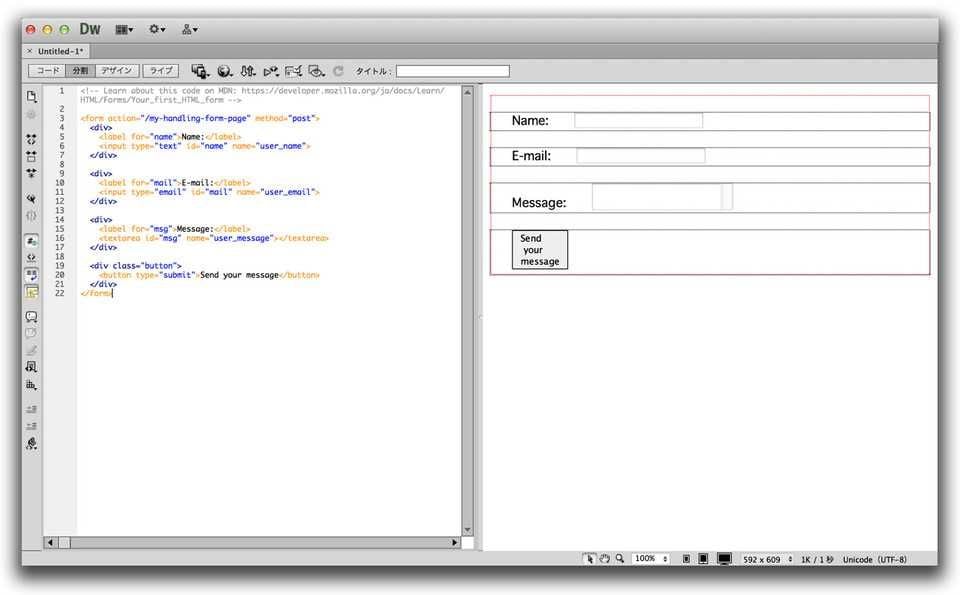The image size is (960, 595).
Task: Switch to Code view (コード)
Action: point(47,71)
